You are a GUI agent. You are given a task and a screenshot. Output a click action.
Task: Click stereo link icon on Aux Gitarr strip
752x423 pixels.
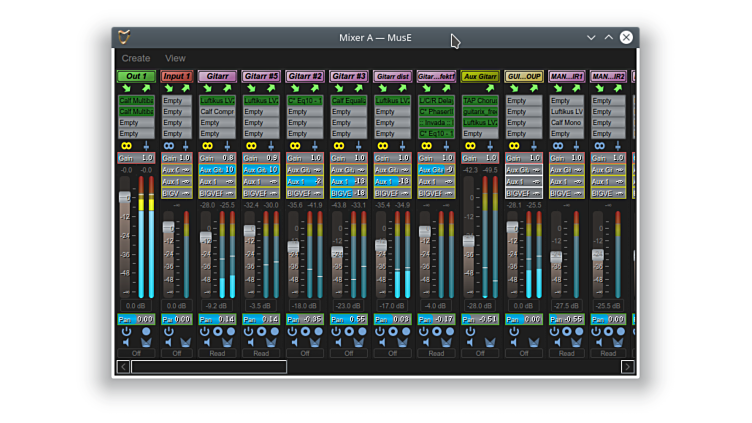click(x=470, y=145)
